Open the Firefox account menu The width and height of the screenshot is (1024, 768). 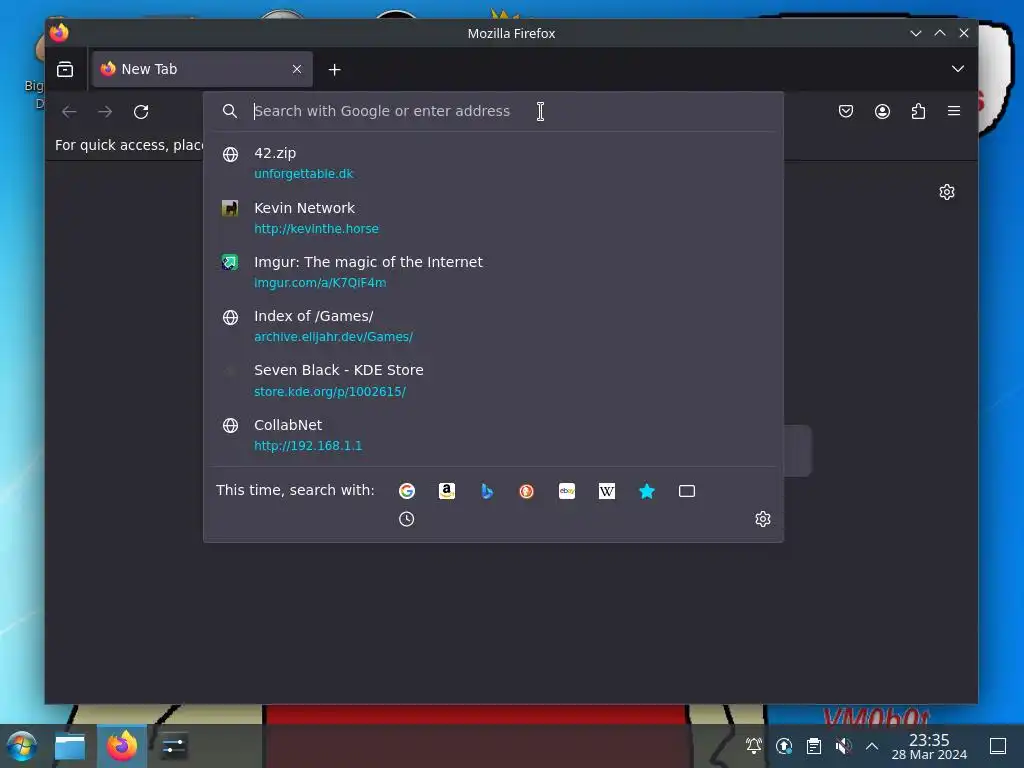(882, 111)
